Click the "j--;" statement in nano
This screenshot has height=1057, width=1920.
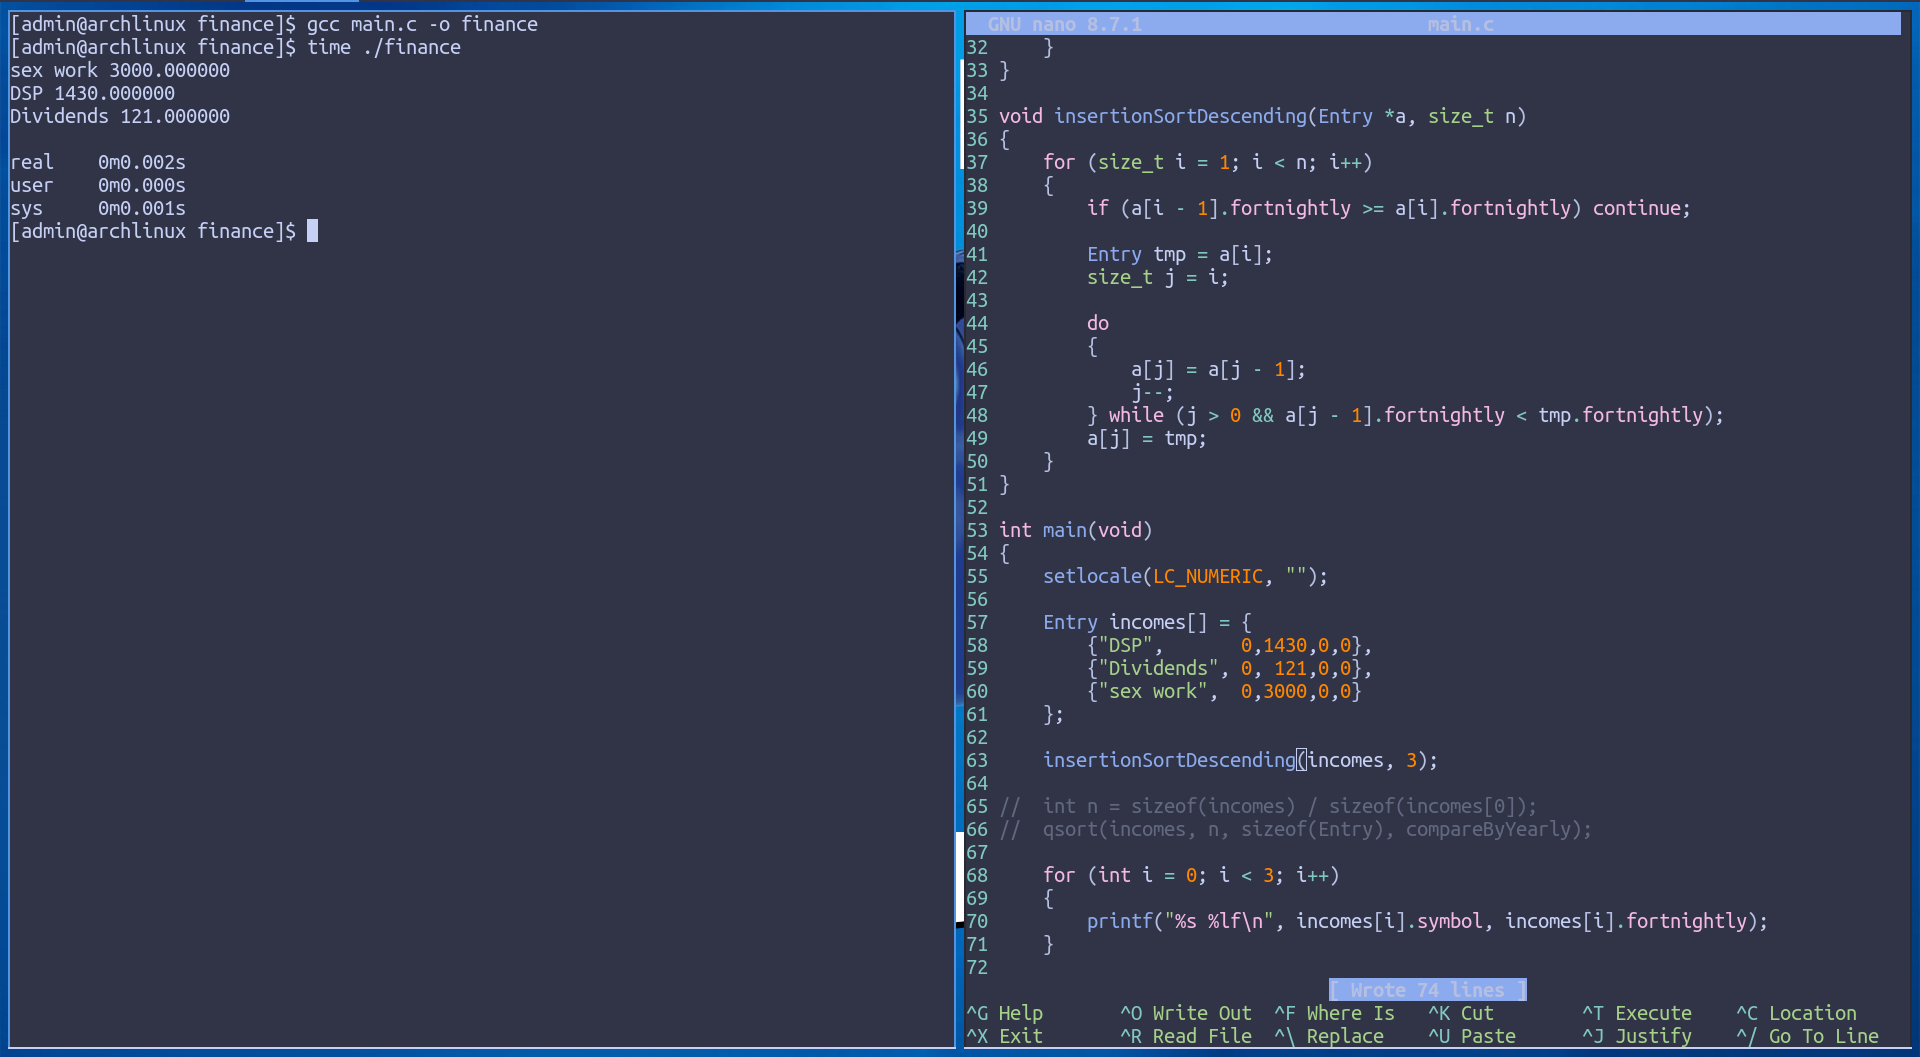[x=1153, y=392]
